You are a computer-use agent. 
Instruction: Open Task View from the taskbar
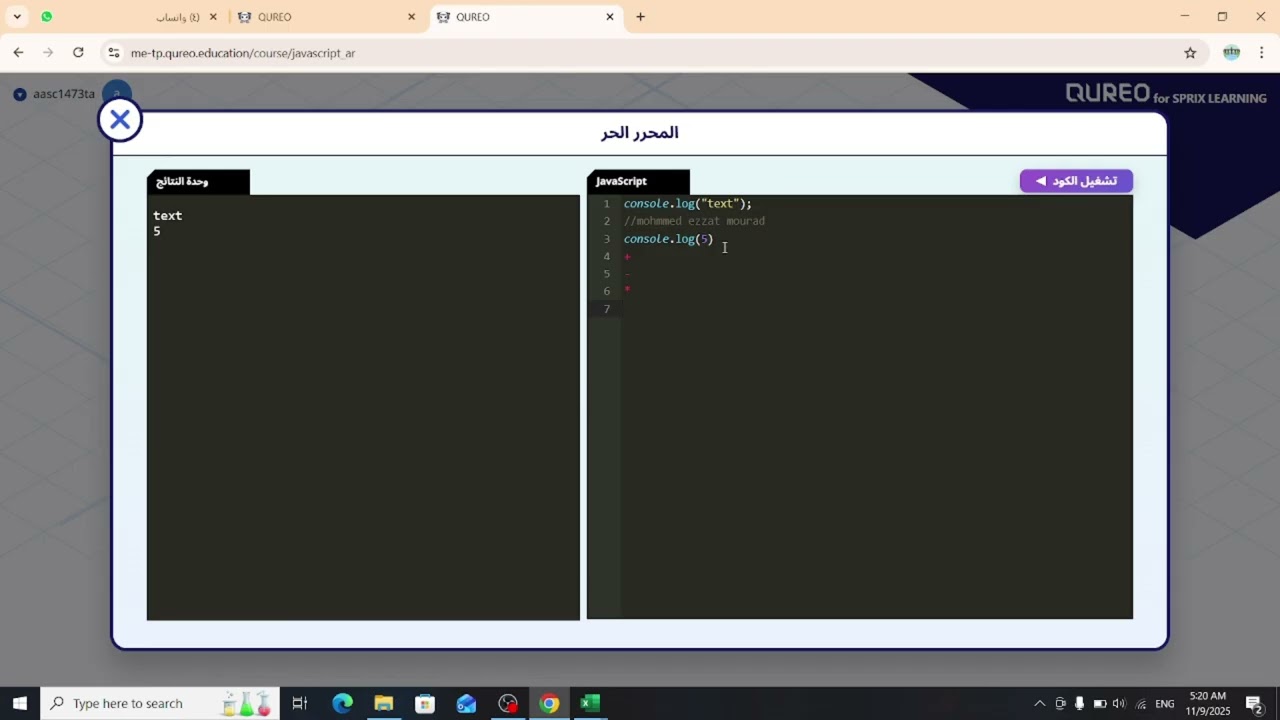299,704
